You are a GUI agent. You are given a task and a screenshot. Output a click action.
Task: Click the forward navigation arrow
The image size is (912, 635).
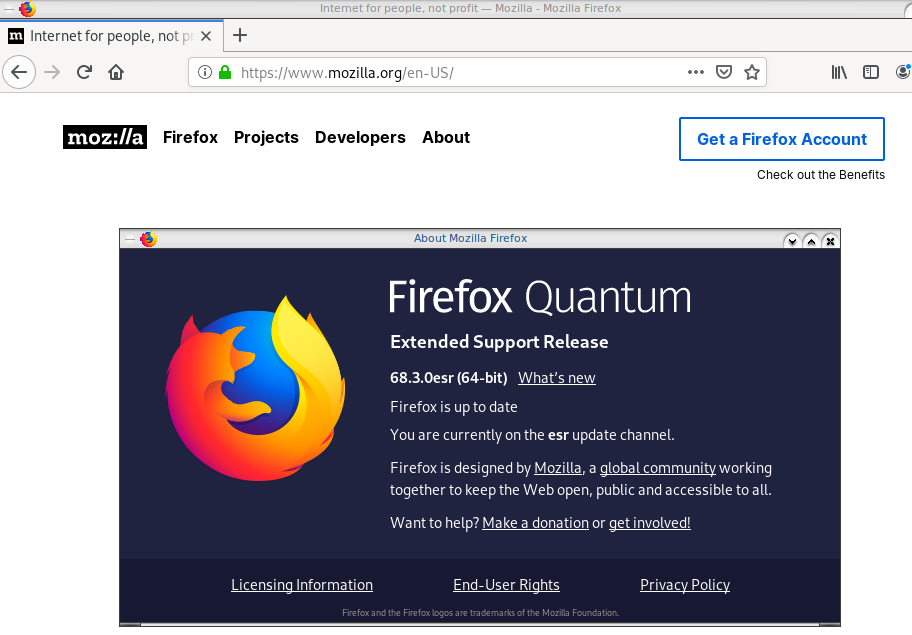coord(51,71)
